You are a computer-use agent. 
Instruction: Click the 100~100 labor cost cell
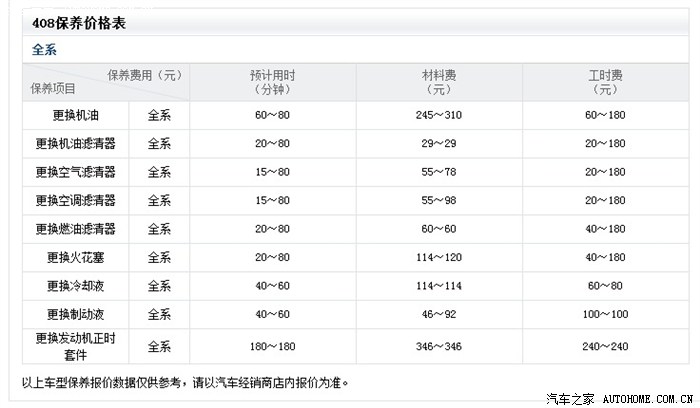[x=605, y=315]
